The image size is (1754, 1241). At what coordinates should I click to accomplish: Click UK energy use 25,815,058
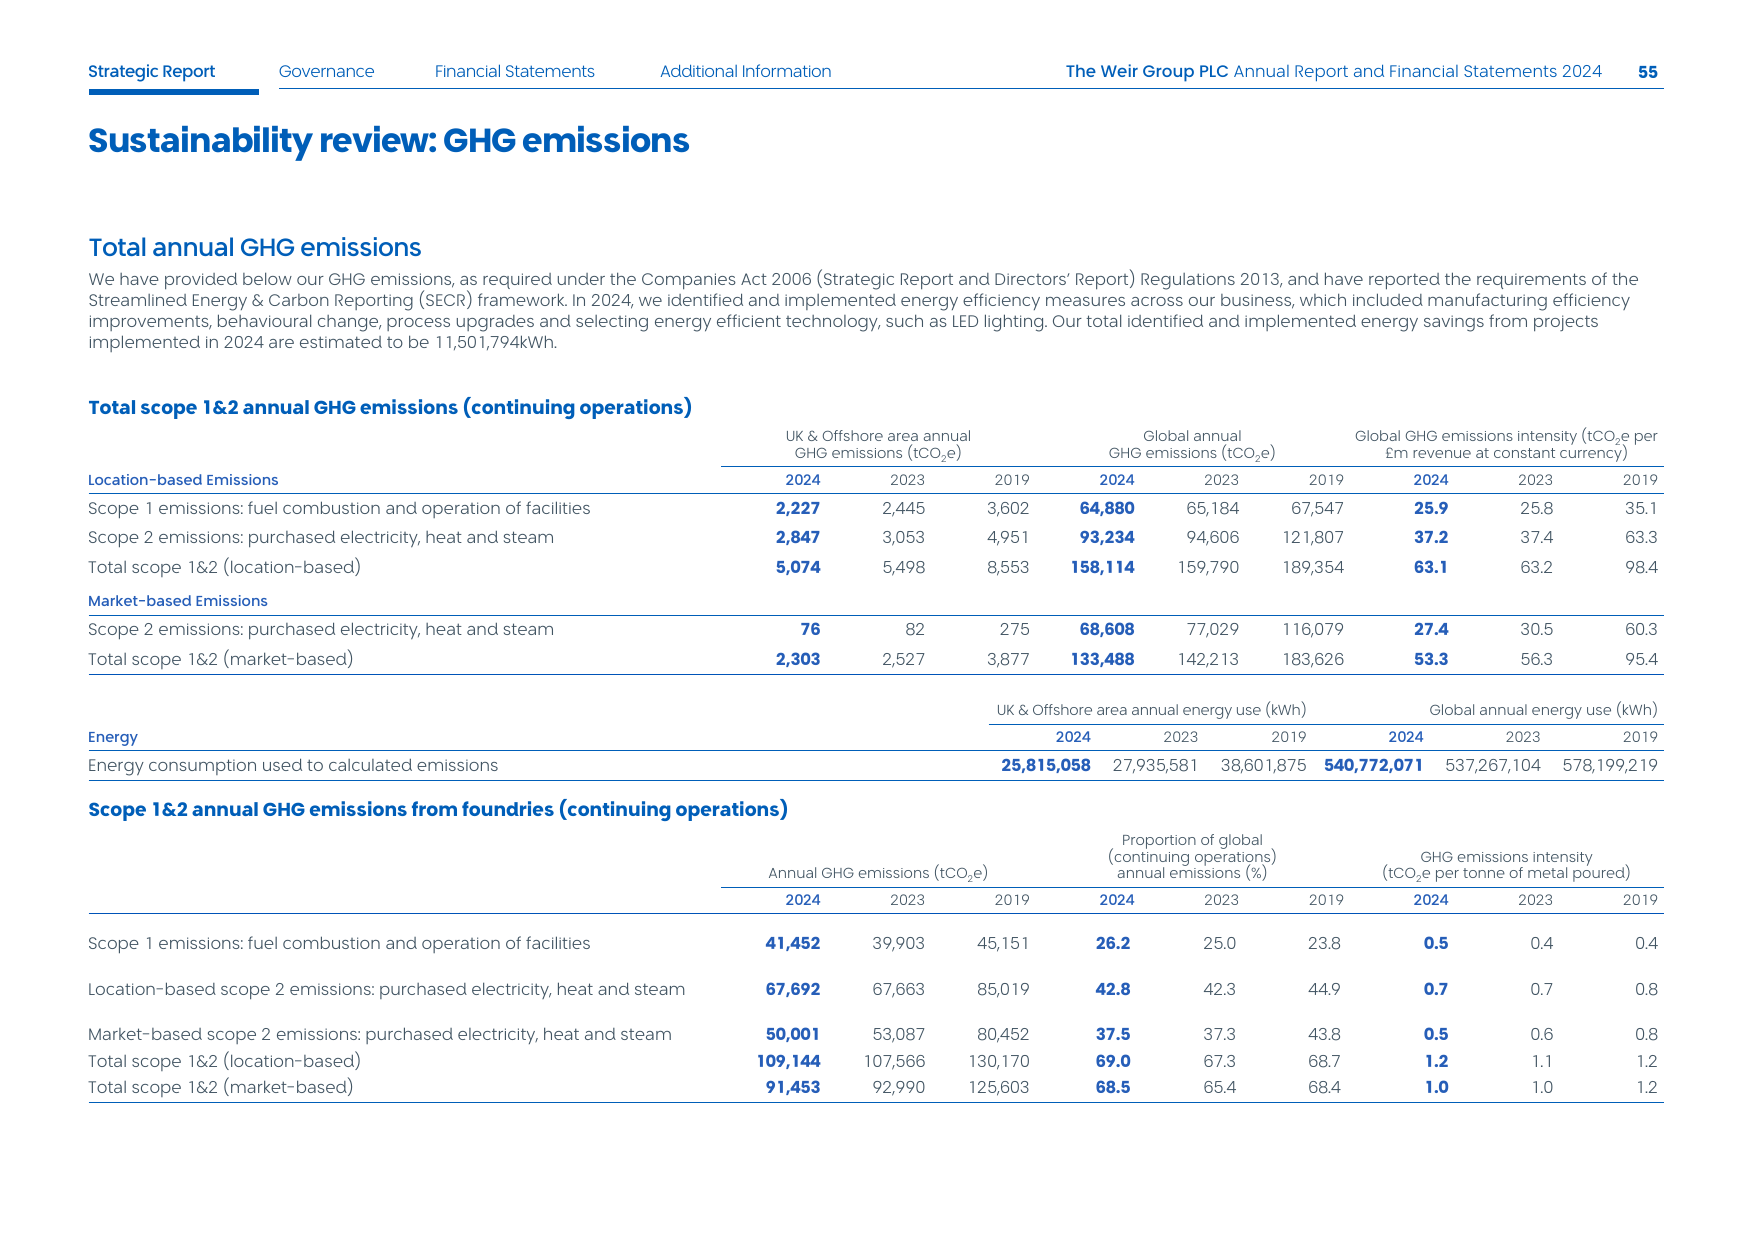click(x=1046, y=765)
